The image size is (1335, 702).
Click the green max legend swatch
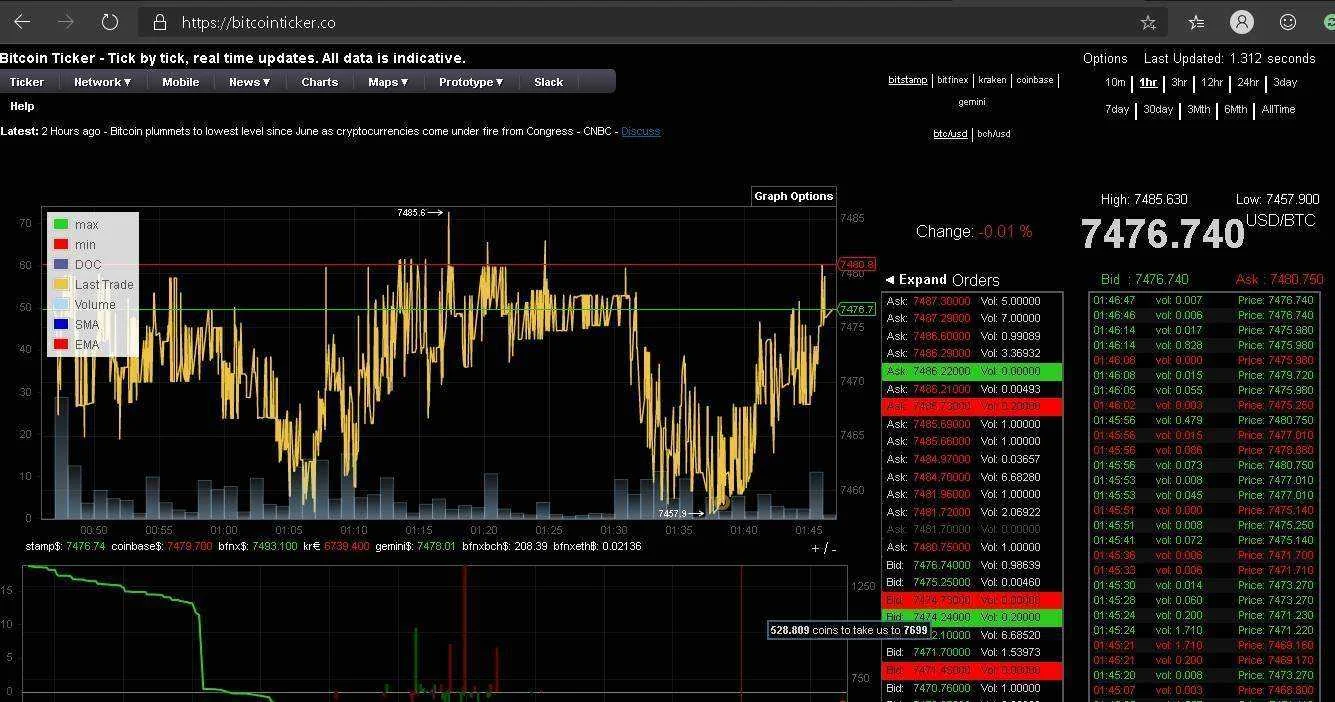(61, 225)
